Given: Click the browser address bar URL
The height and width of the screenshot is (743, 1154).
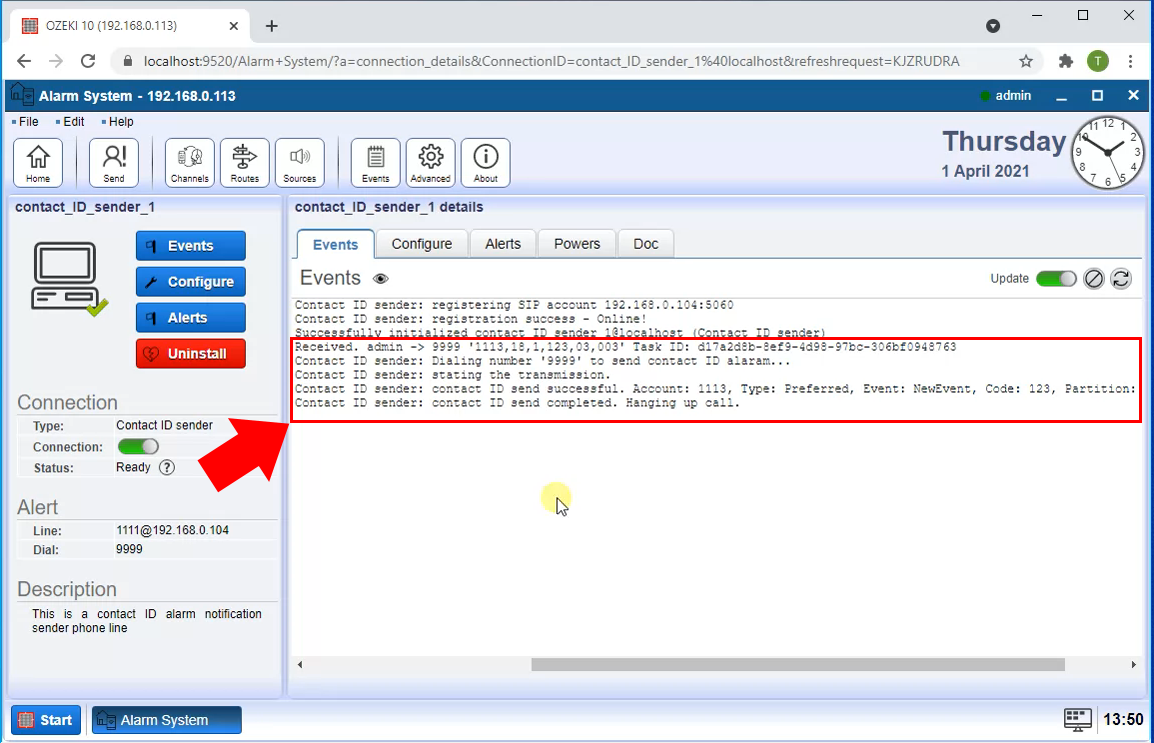Looking at the screenshot, I should pyautogui.click(x=551, y=61).
